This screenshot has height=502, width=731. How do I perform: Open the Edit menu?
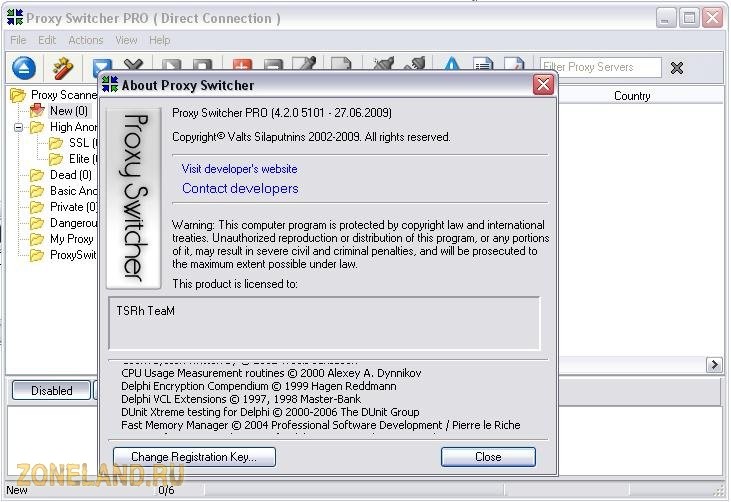click(47, 40)
